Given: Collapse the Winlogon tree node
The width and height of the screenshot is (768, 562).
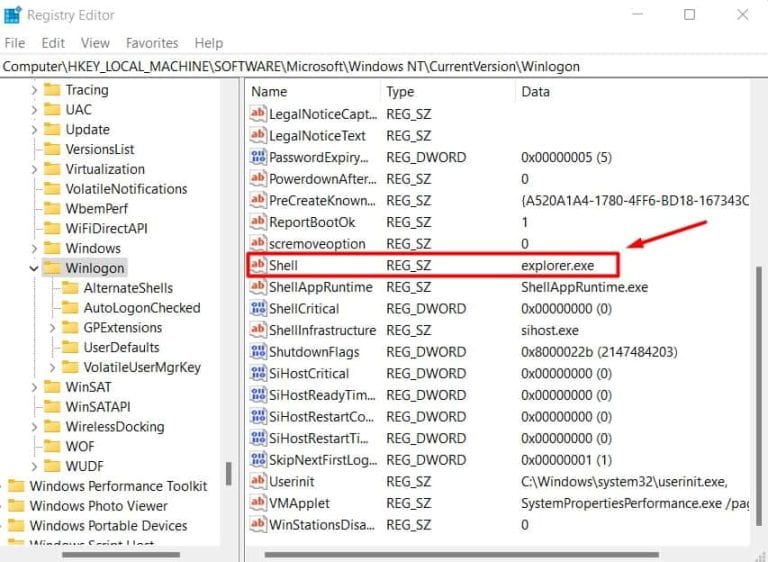Looking at the screenshot, I should pyautogui.click(x=33, y=268).
